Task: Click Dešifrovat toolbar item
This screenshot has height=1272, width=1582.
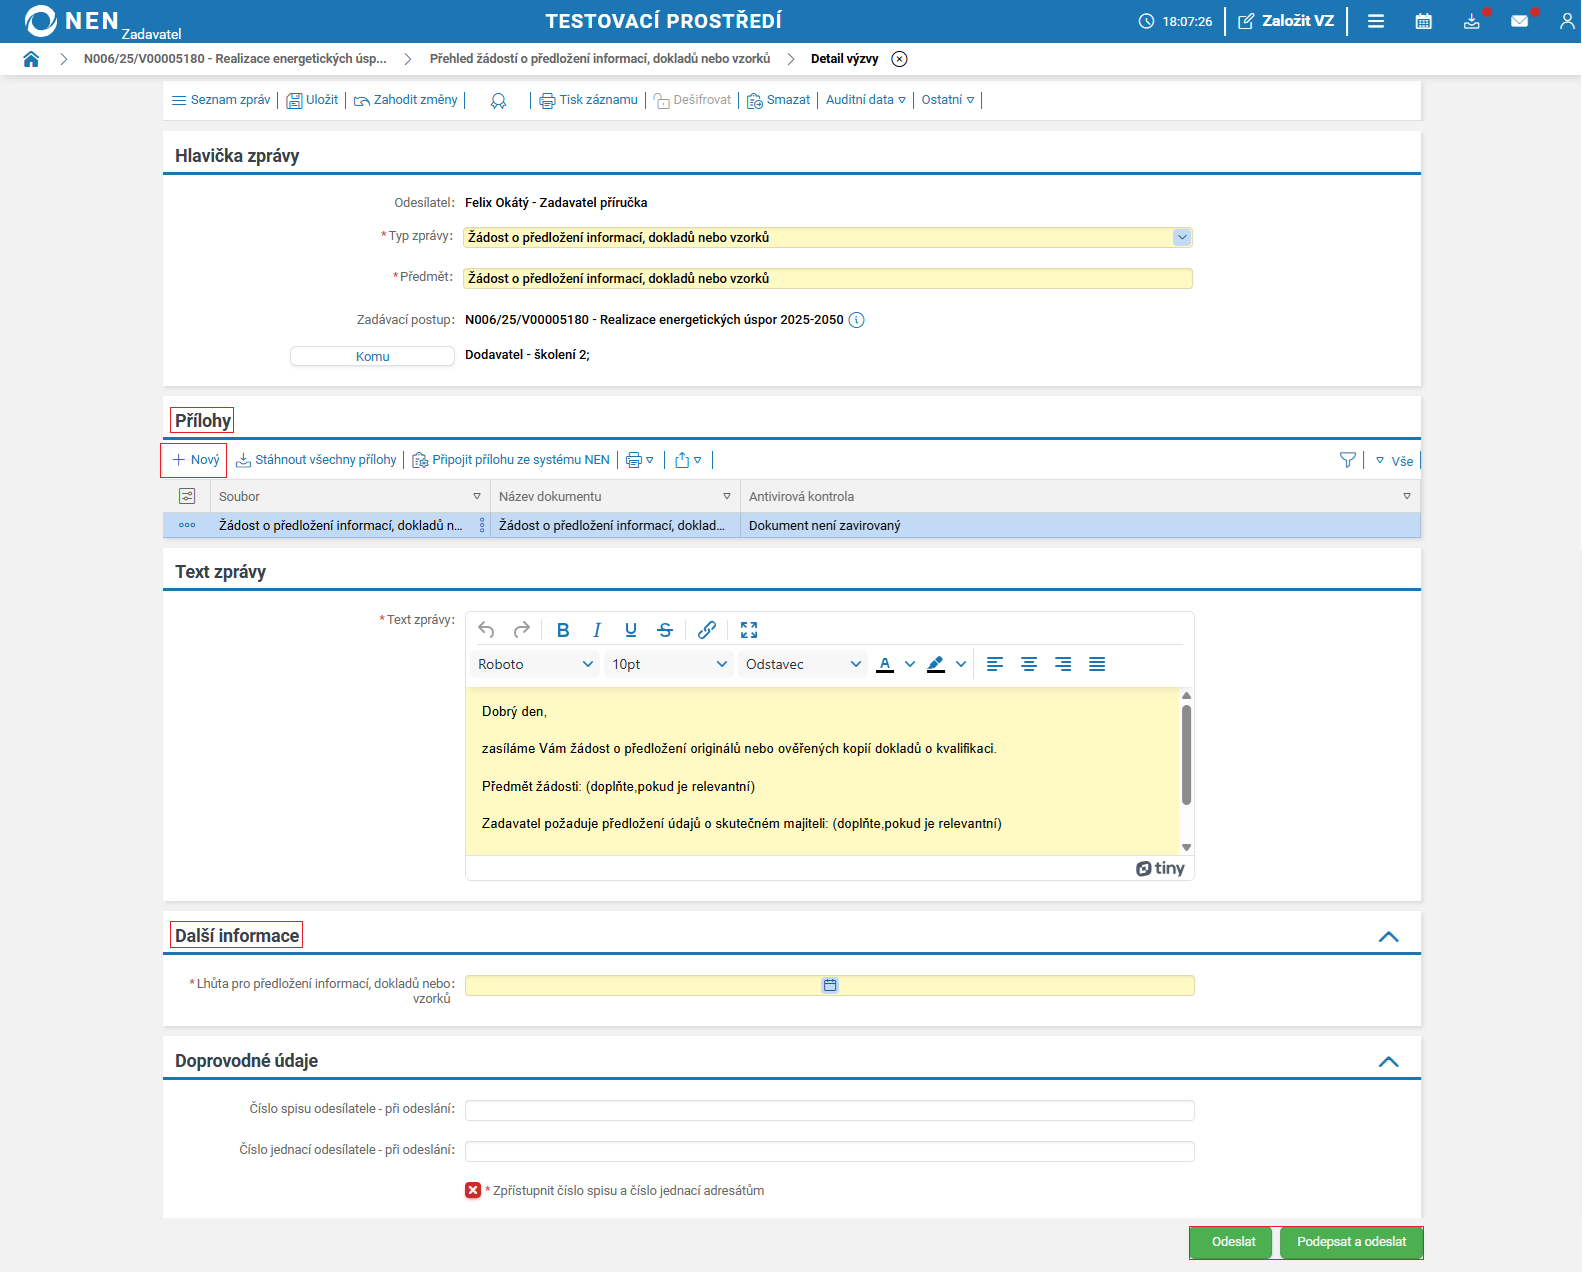Action: tap(693, 100)
